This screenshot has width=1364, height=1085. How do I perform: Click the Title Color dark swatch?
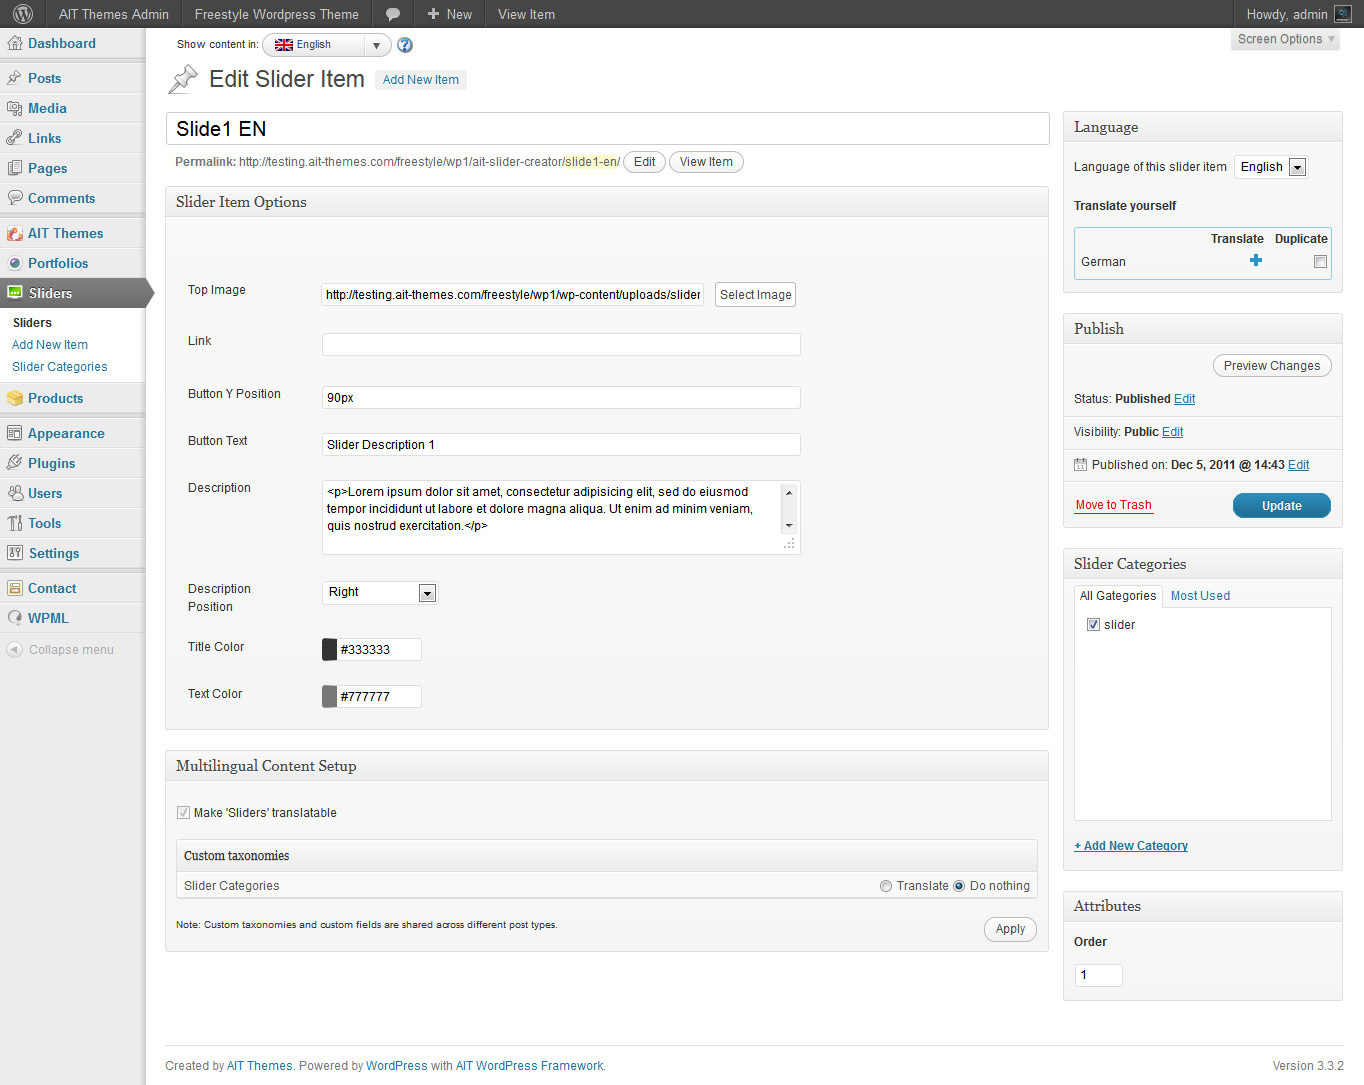pos(329,650)
